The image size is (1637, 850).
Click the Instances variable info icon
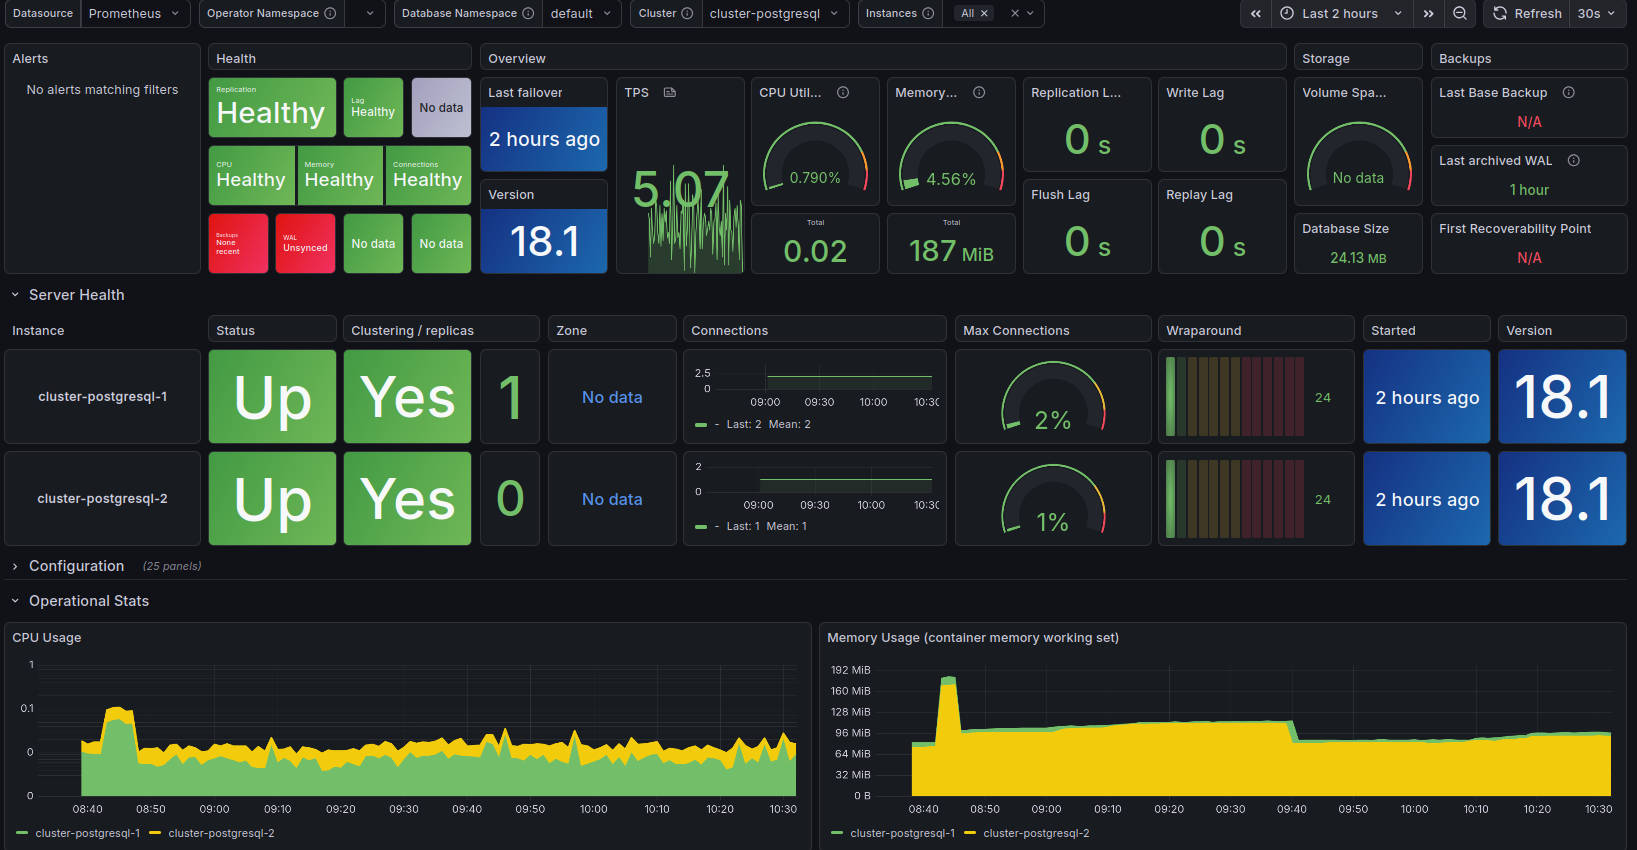[928, 13]
